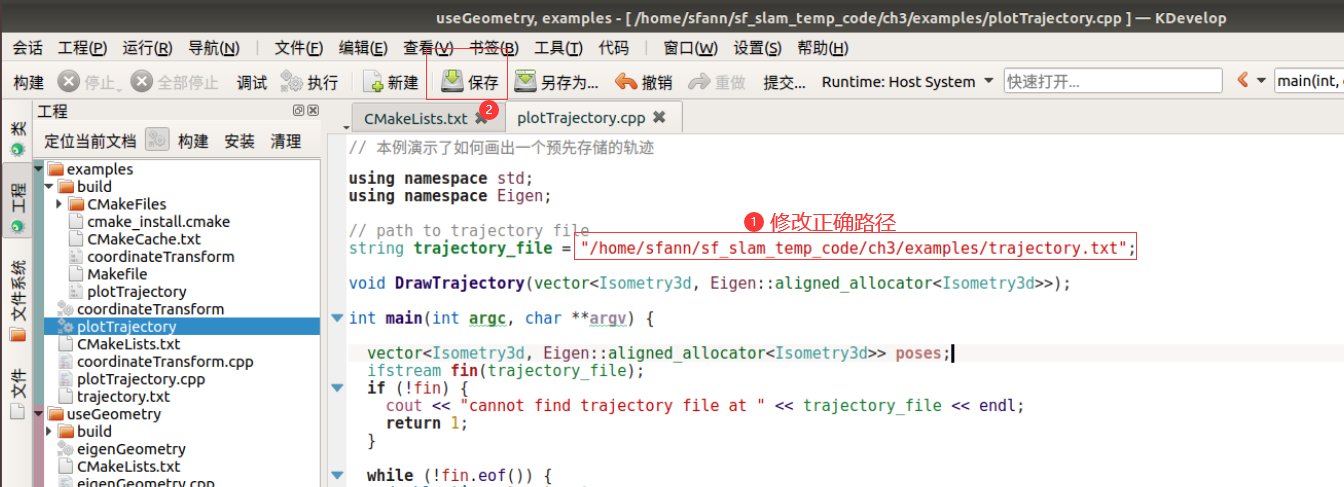Image resolution: width=1344 pixels, height=487 pixels.
Task: Collapse the examples project node
Action: click(x=38, y=169)
